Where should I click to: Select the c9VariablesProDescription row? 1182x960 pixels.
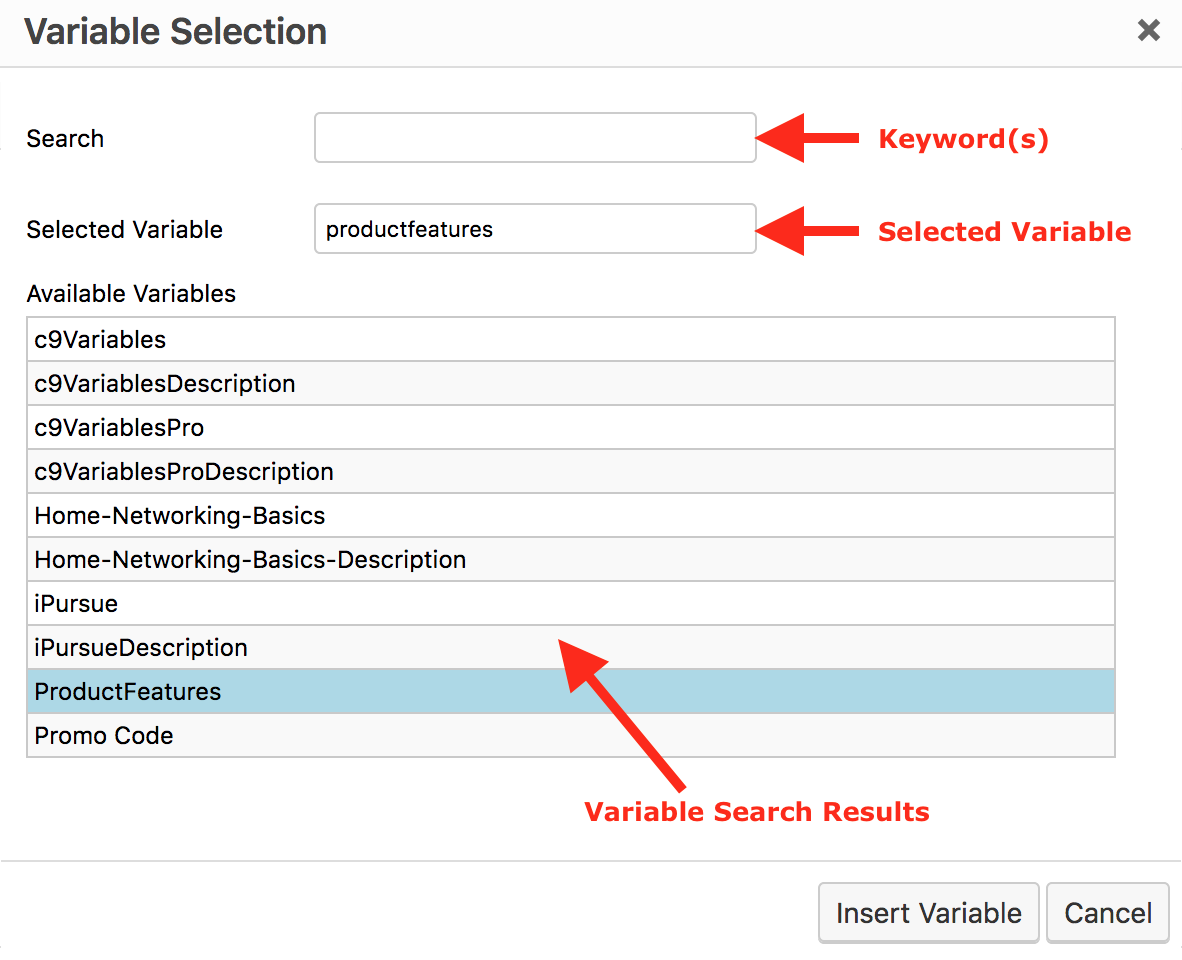coord(184,472)
